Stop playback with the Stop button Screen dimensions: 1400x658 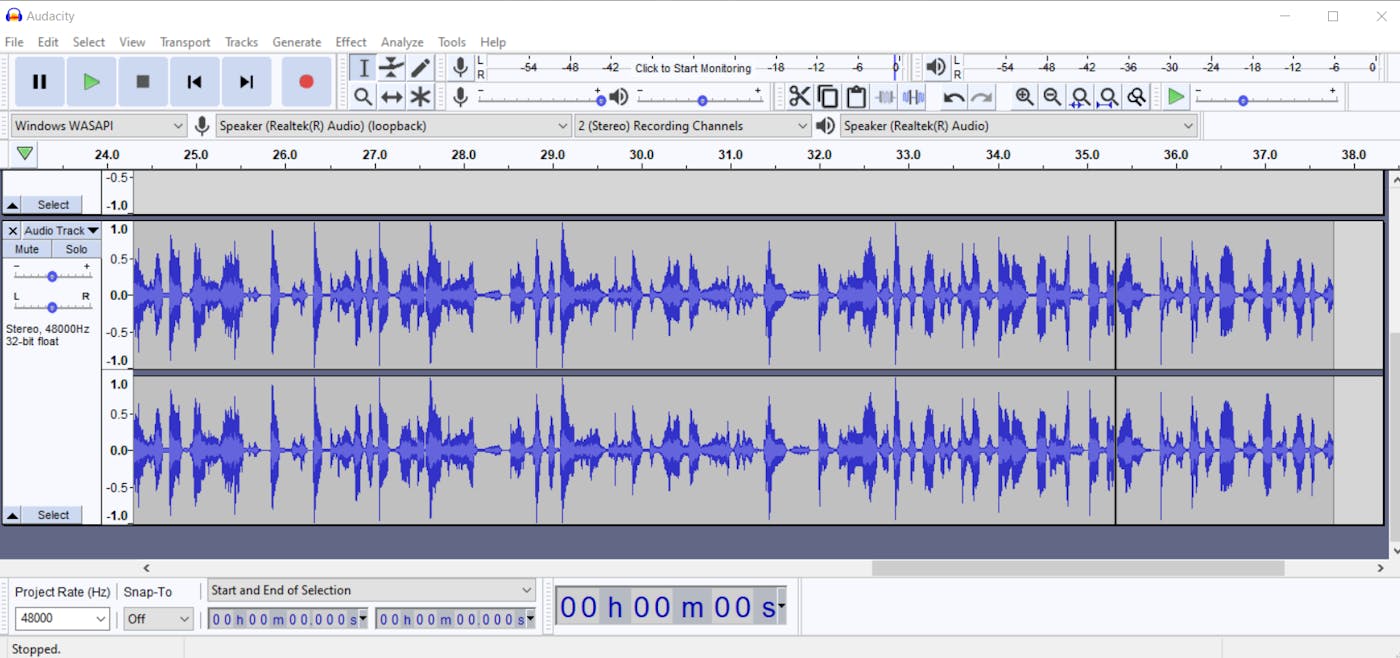click(x=143, y=82)
